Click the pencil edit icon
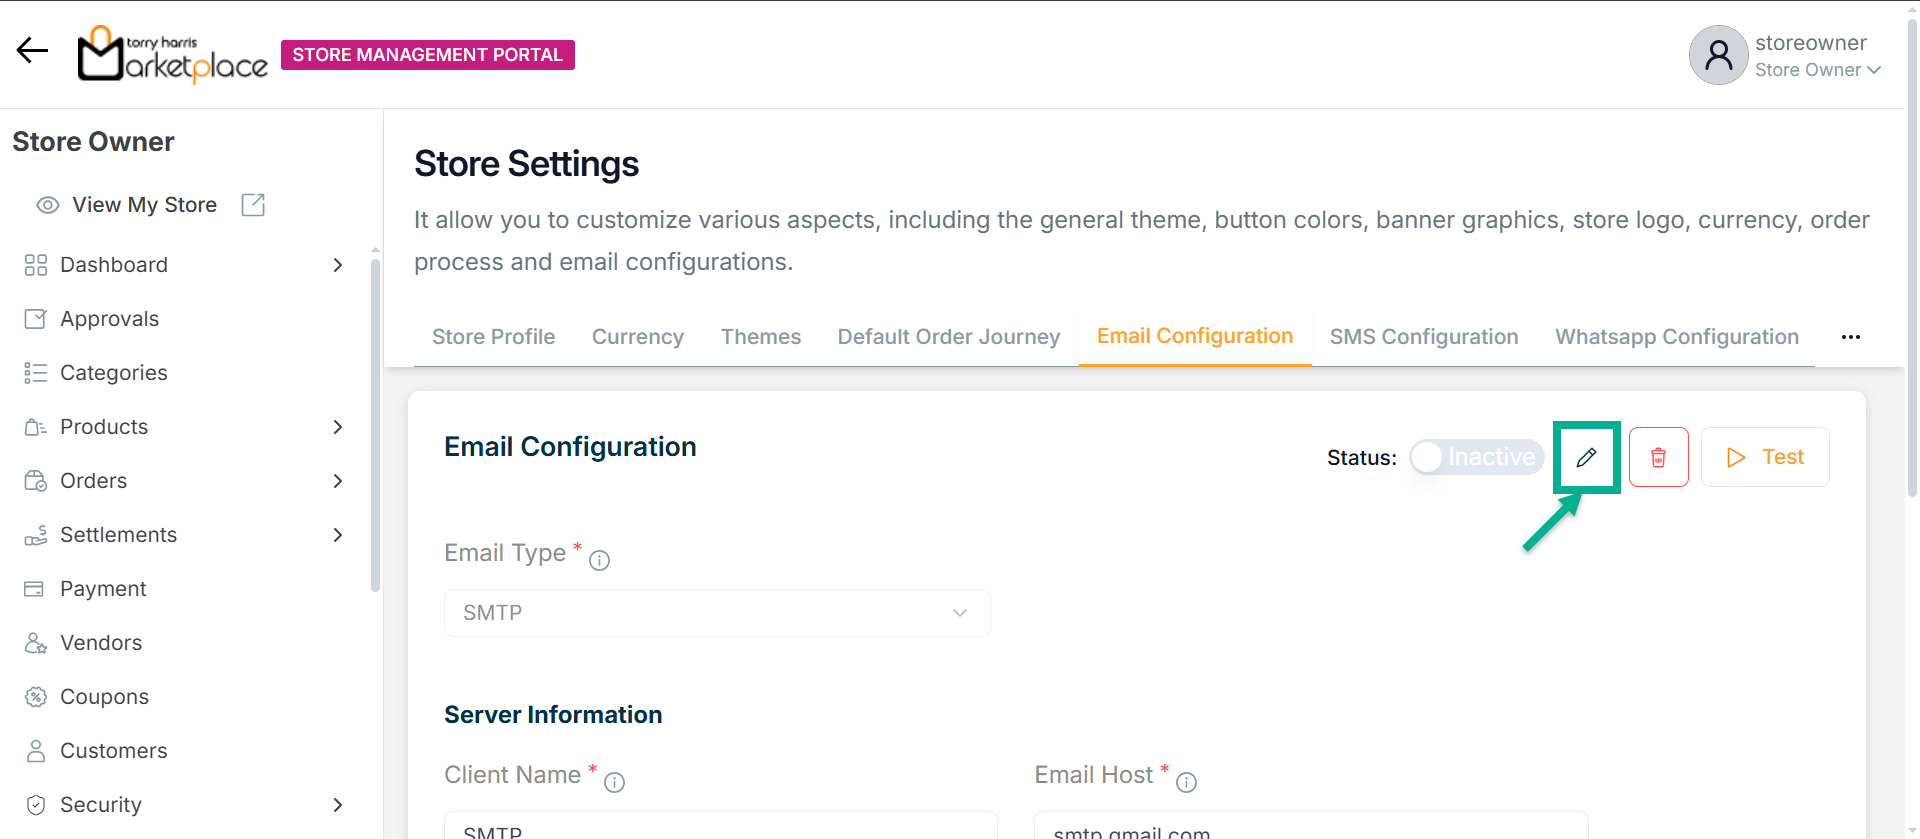 (x=1586, y=457)
